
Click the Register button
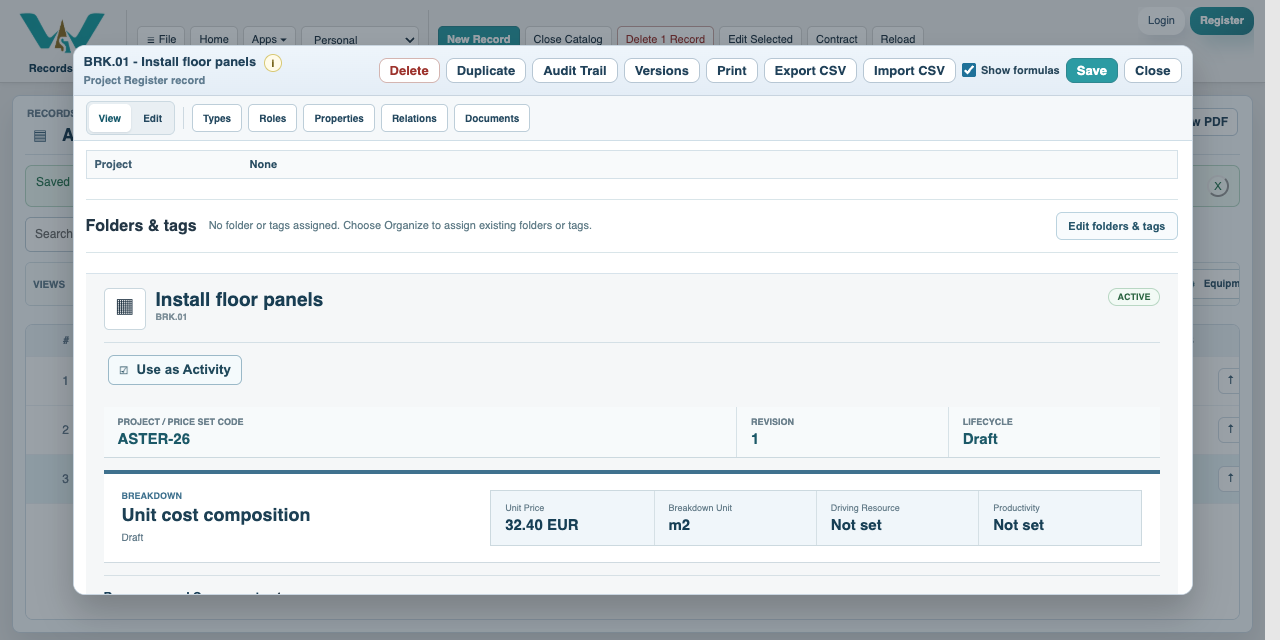[x=1222, y=20]
